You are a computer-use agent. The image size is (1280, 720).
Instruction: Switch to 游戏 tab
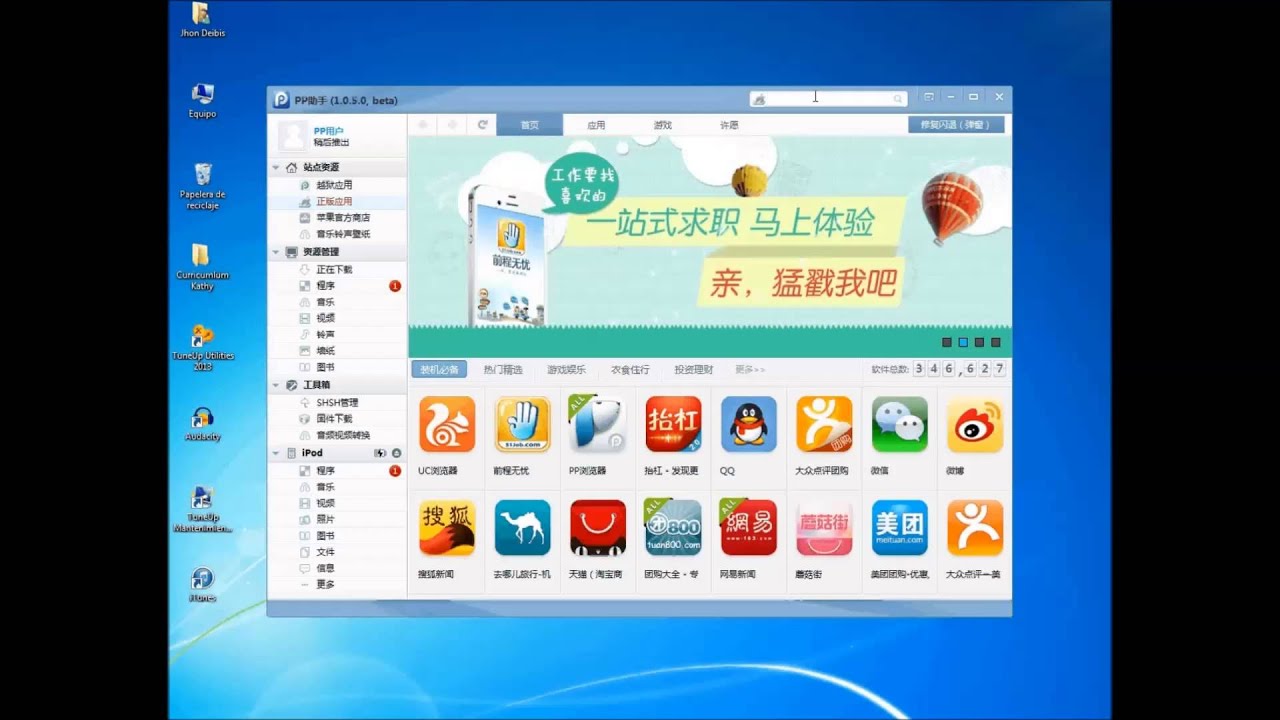click(x=662, y=125)
